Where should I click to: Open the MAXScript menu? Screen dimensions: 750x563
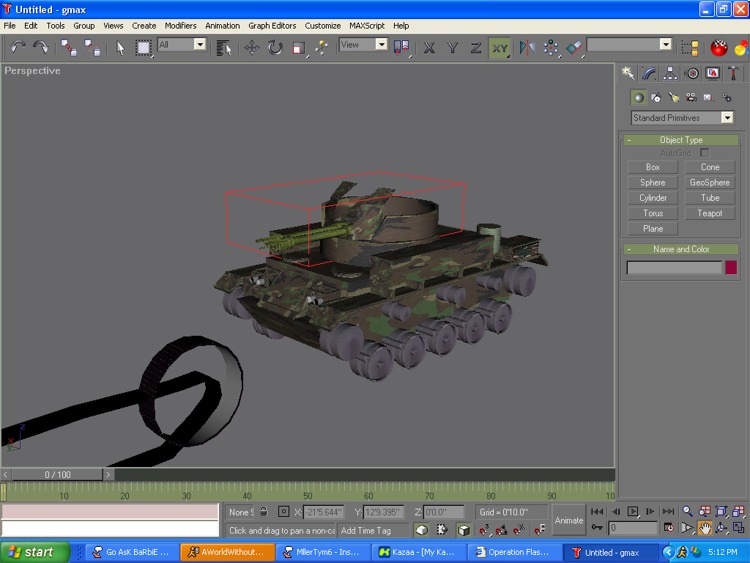pos(367,25)
